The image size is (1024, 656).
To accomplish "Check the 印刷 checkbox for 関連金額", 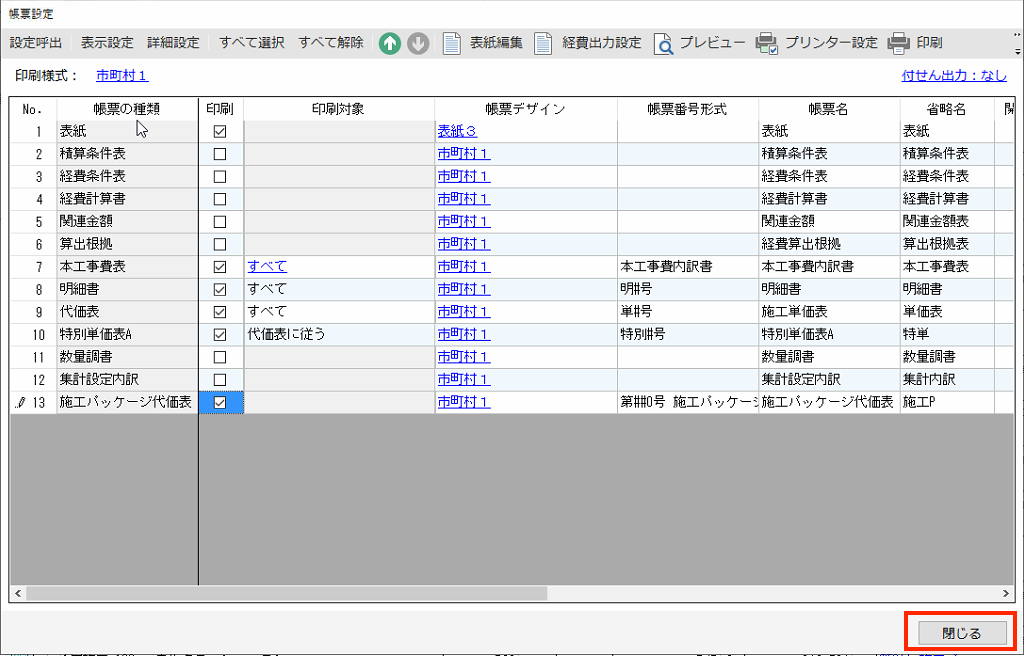I will tap(220, 221).
